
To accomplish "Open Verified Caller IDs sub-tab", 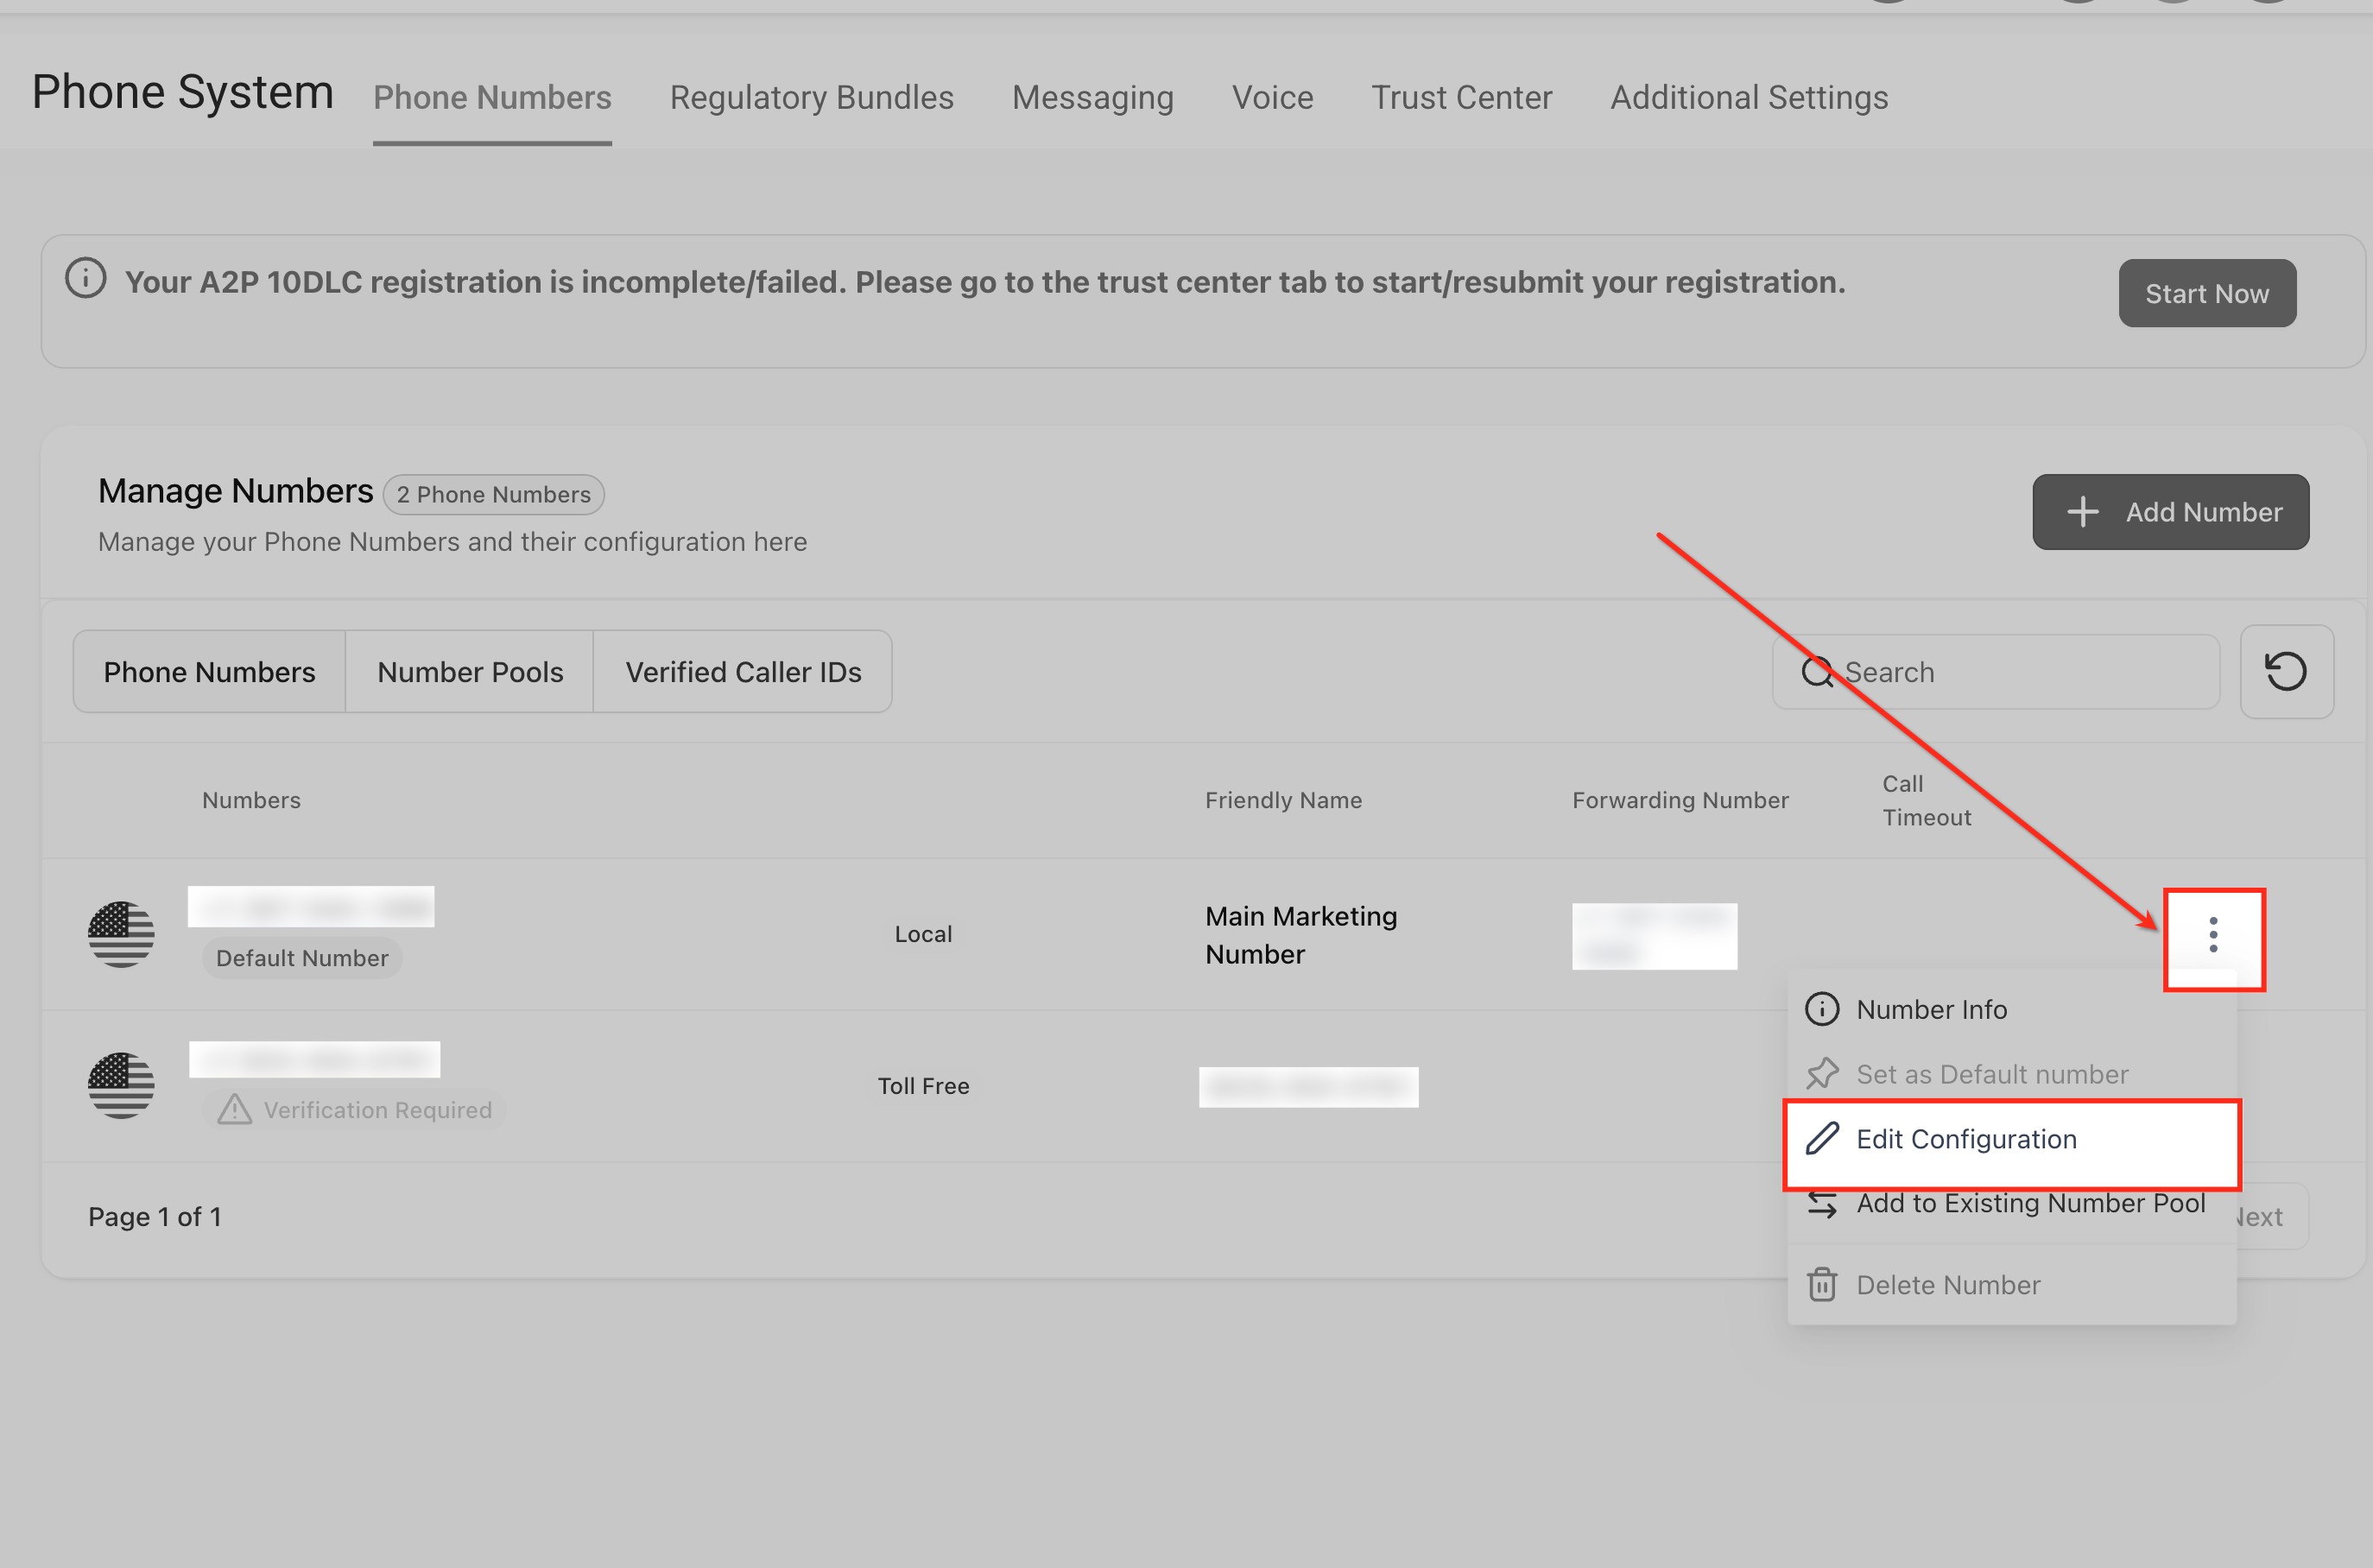I will tap(743, 672).
